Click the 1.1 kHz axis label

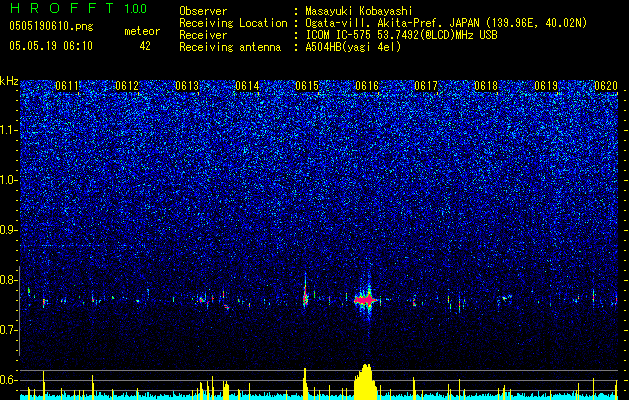click(x=9, y=130)
